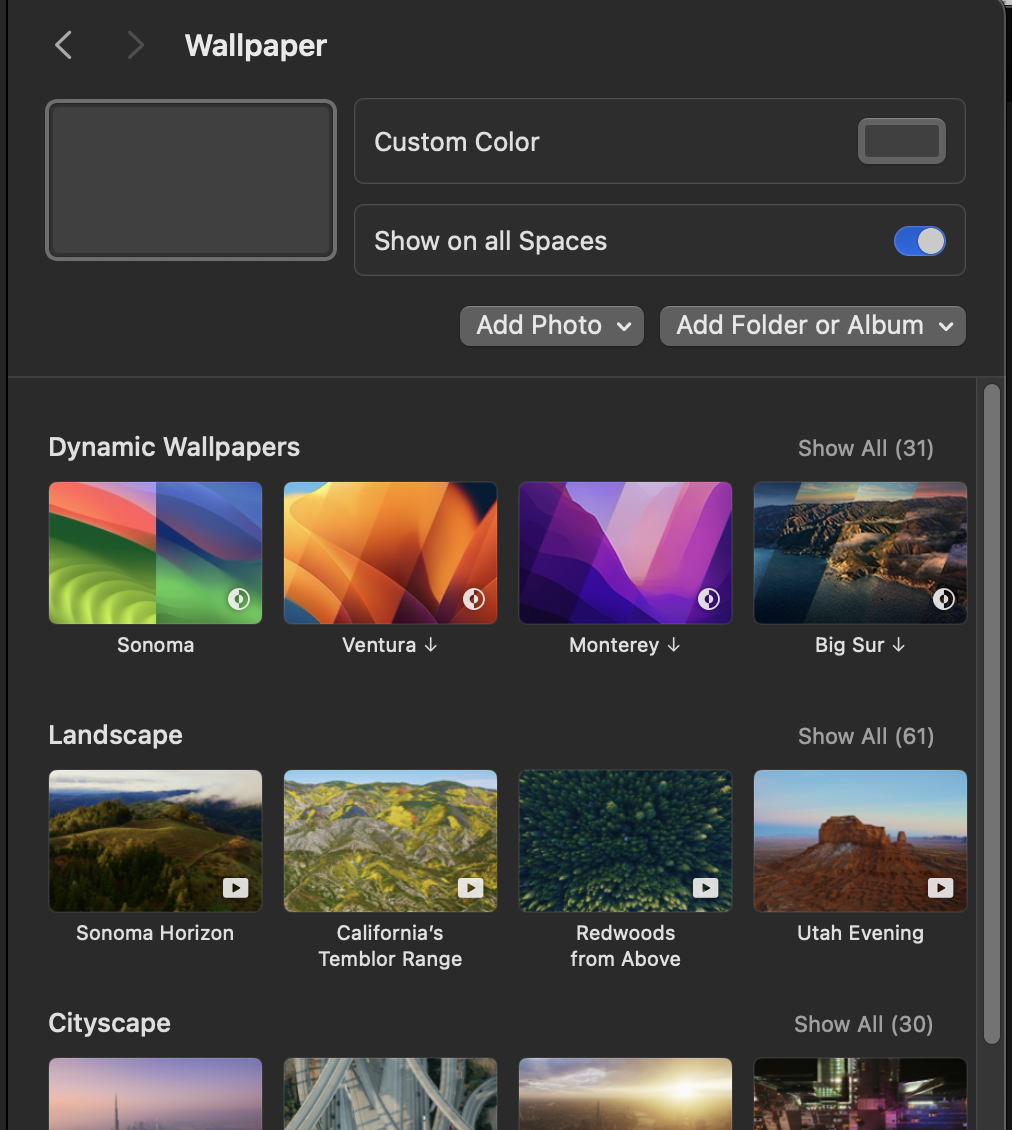The image size is (1012, 1130).
Task: Show all 31 Dynamic Wallpapers
Action: tap(866, 448)
